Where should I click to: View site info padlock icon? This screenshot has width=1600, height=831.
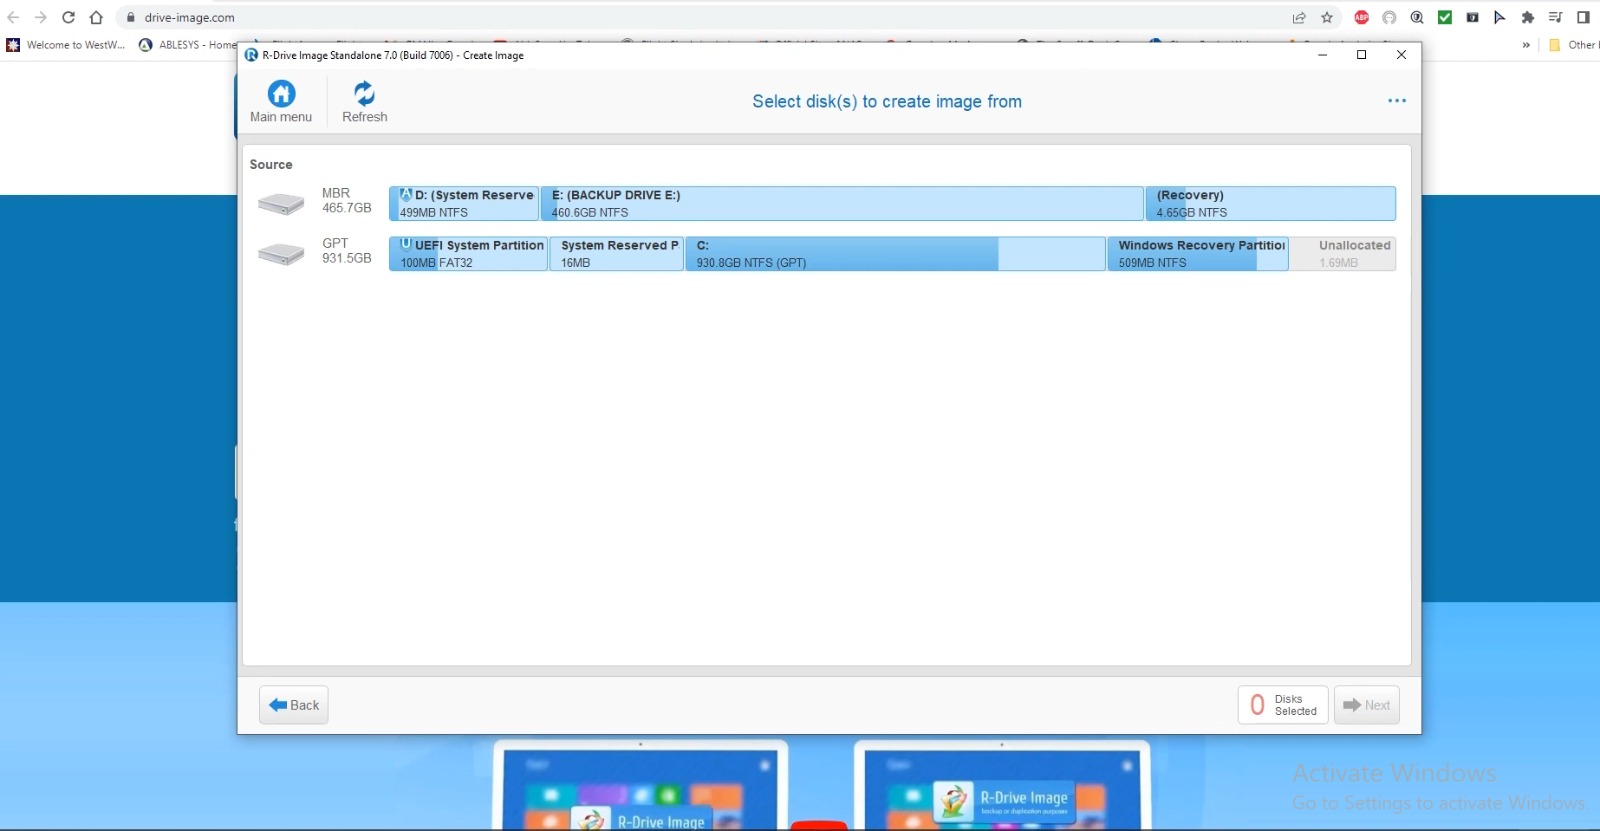pyautogui.click(x=130, y=17)
